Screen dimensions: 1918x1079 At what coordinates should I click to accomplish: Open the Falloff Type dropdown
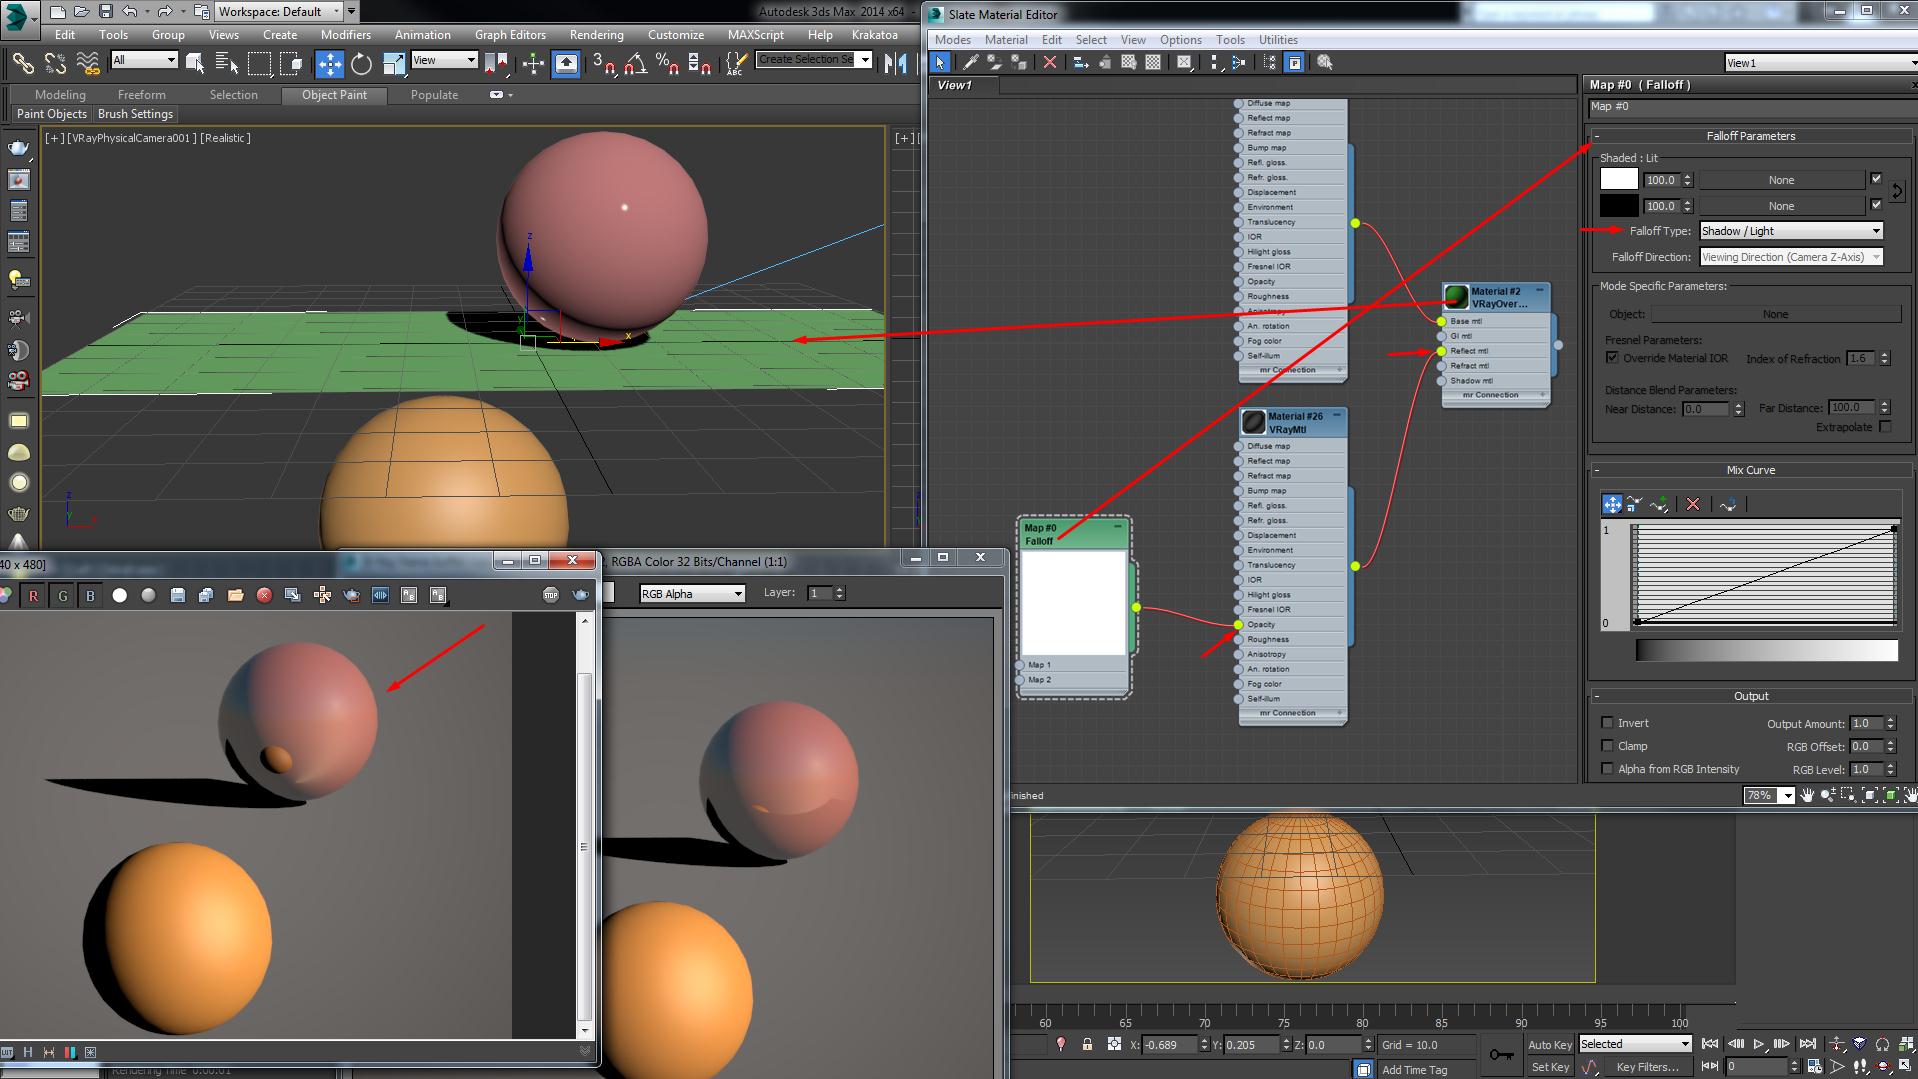1791,231
